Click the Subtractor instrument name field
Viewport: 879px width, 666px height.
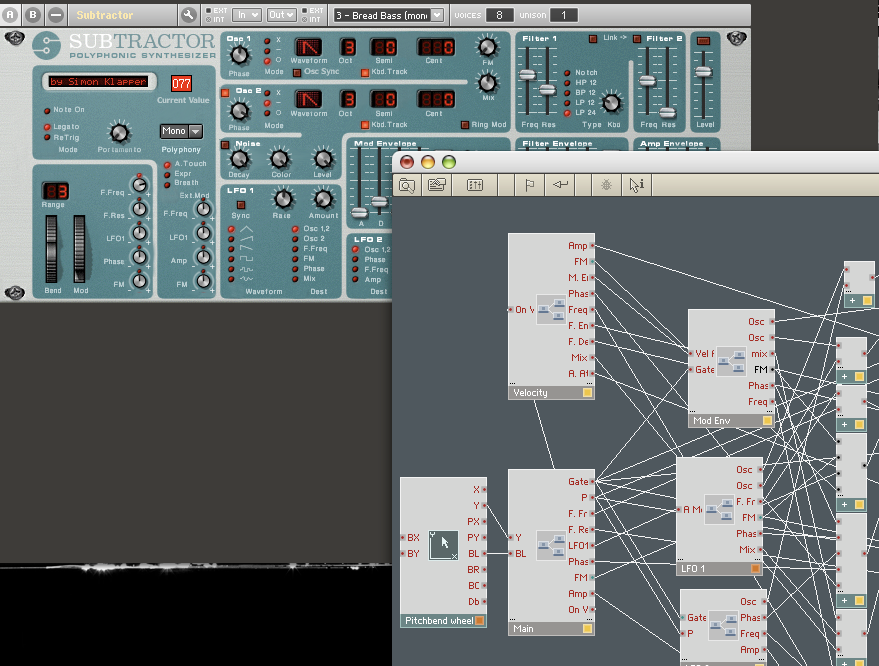123,15
